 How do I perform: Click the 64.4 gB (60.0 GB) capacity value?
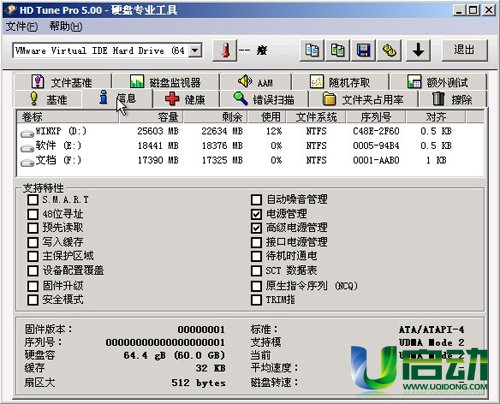[x=174, y=356]
